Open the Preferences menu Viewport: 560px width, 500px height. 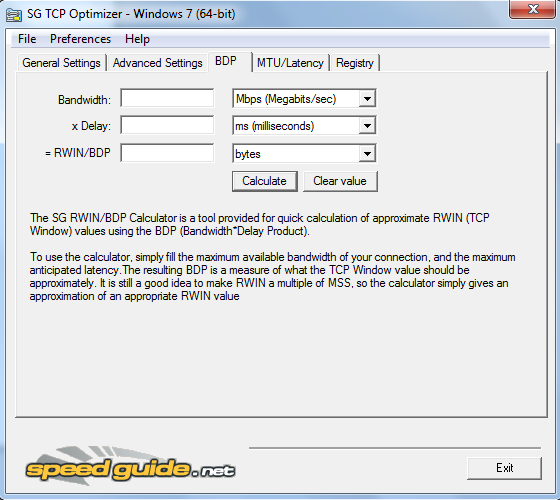(80, 39)
